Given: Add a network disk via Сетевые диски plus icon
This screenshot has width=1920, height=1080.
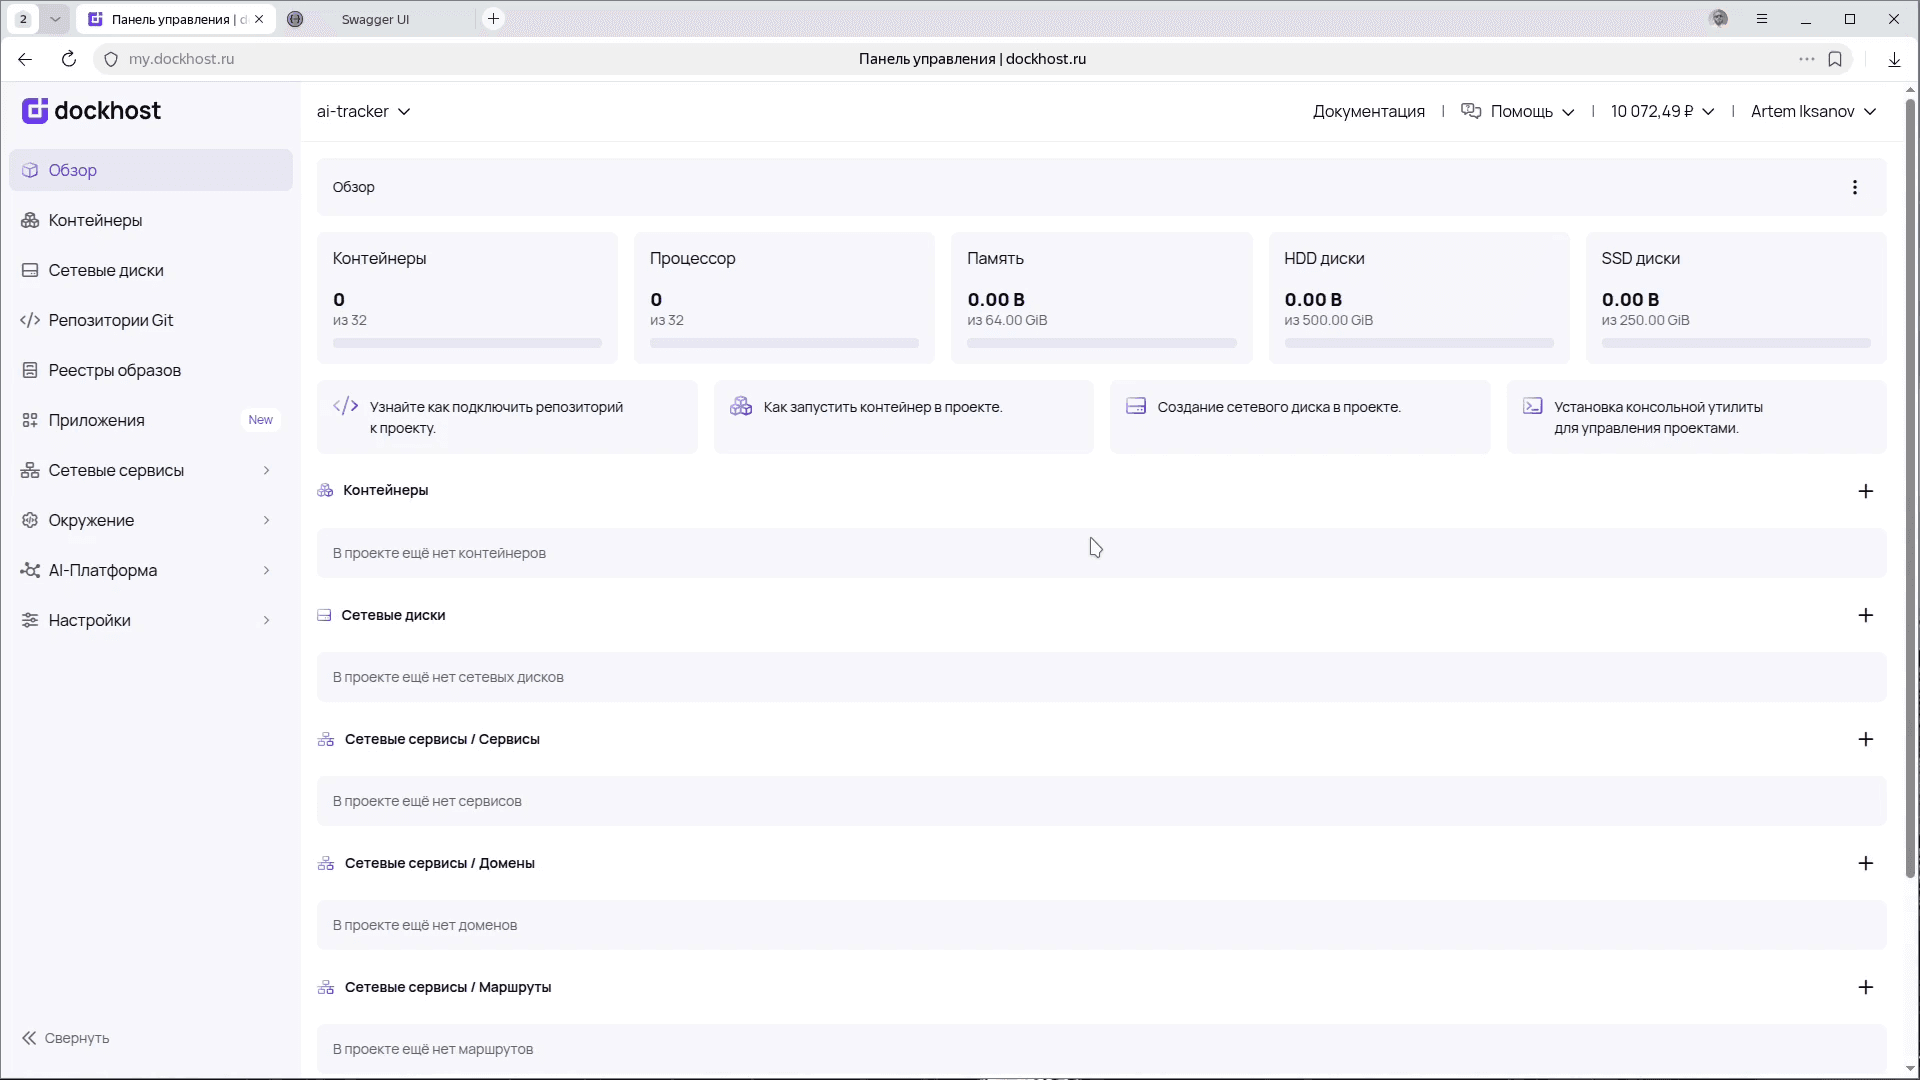Looking at the screenshot, I should tap(1866, 615).
